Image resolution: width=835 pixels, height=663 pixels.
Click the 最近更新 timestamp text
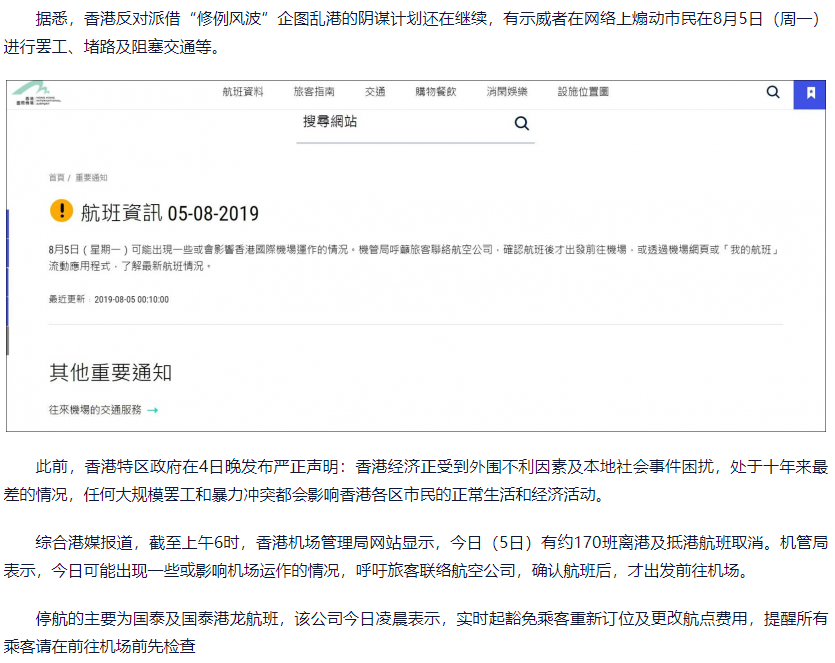[x=109, y=299]
